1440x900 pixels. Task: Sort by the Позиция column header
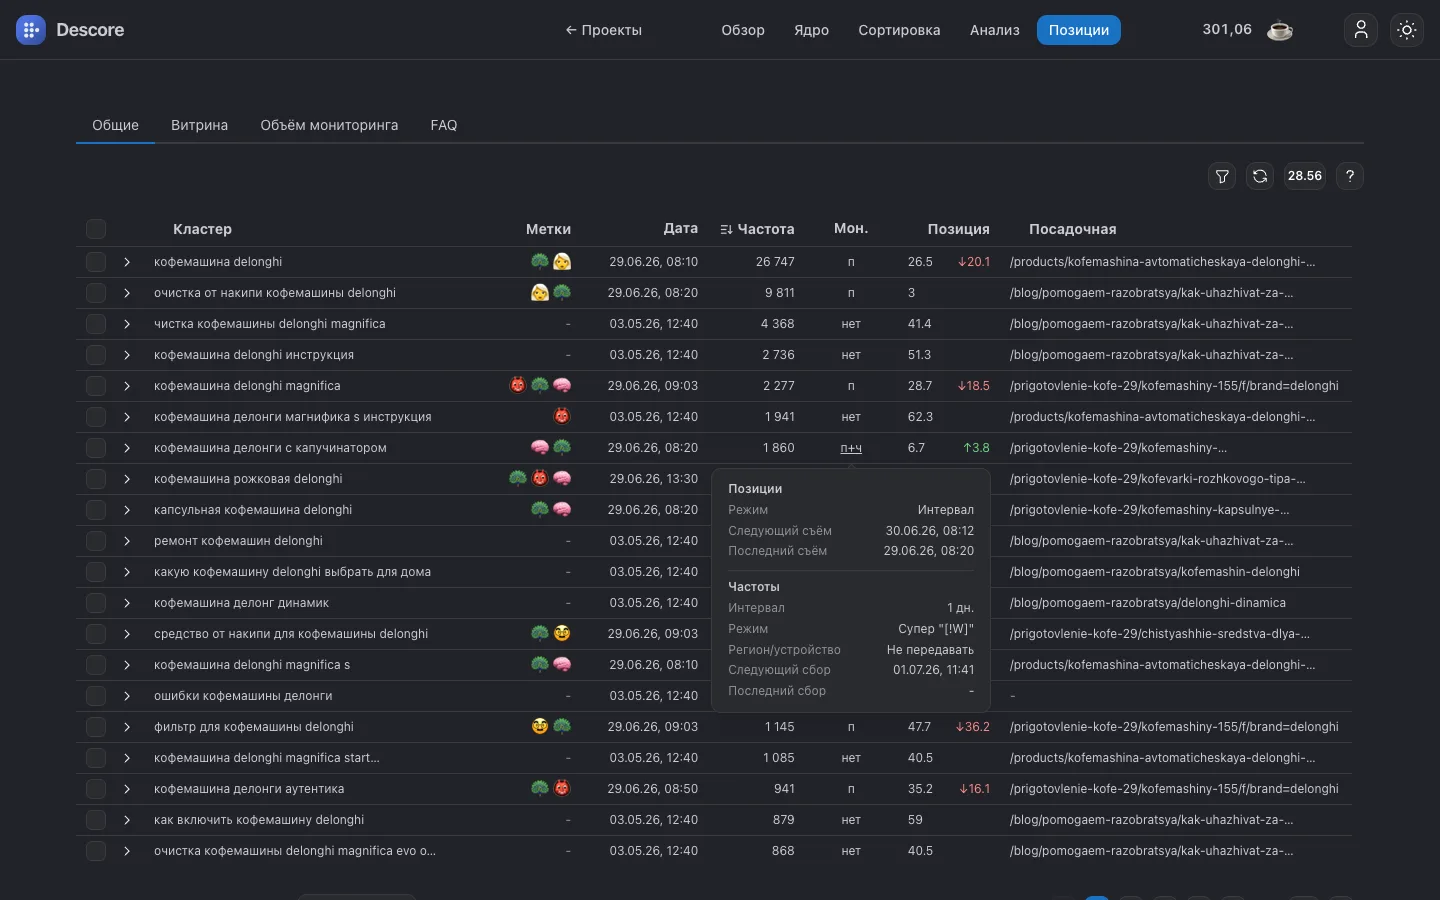pos(958,229)
